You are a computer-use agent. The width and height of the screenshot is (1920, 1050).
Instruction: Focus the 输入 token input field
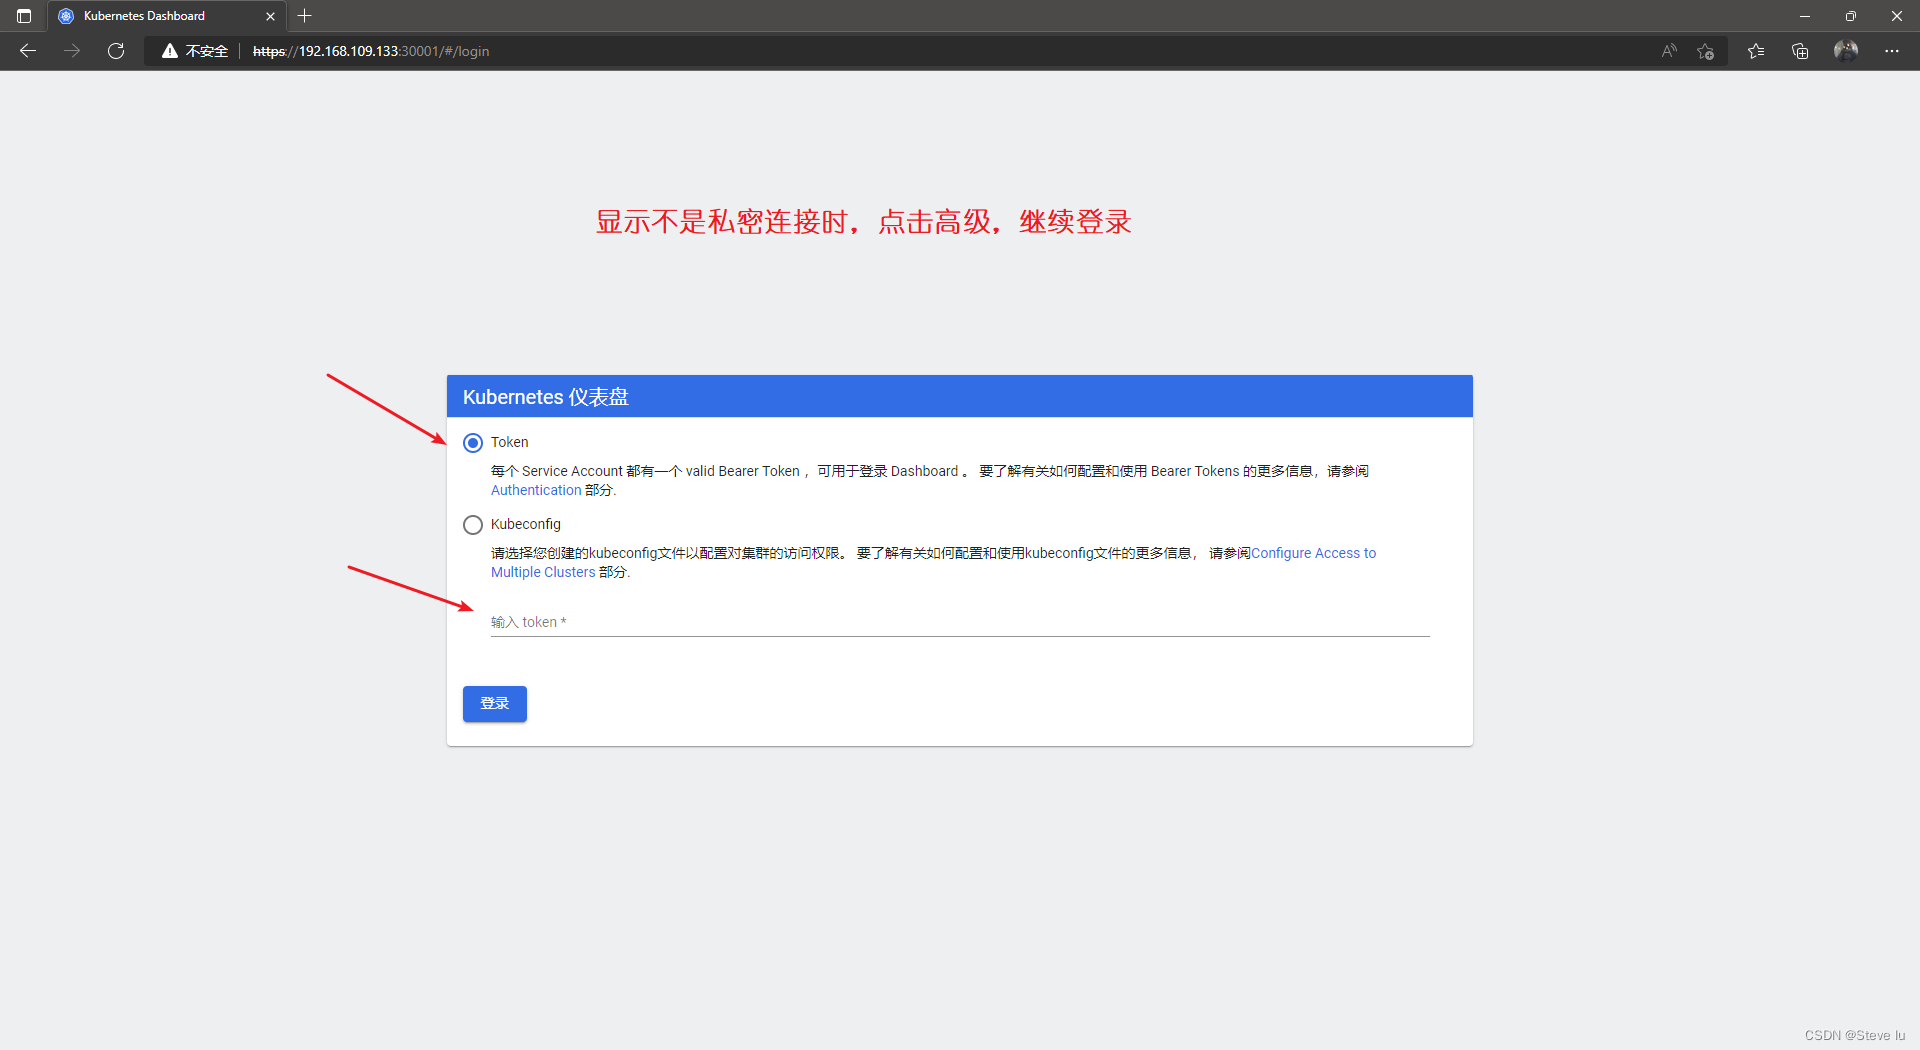pyautogui.click(x=960, y=622)
